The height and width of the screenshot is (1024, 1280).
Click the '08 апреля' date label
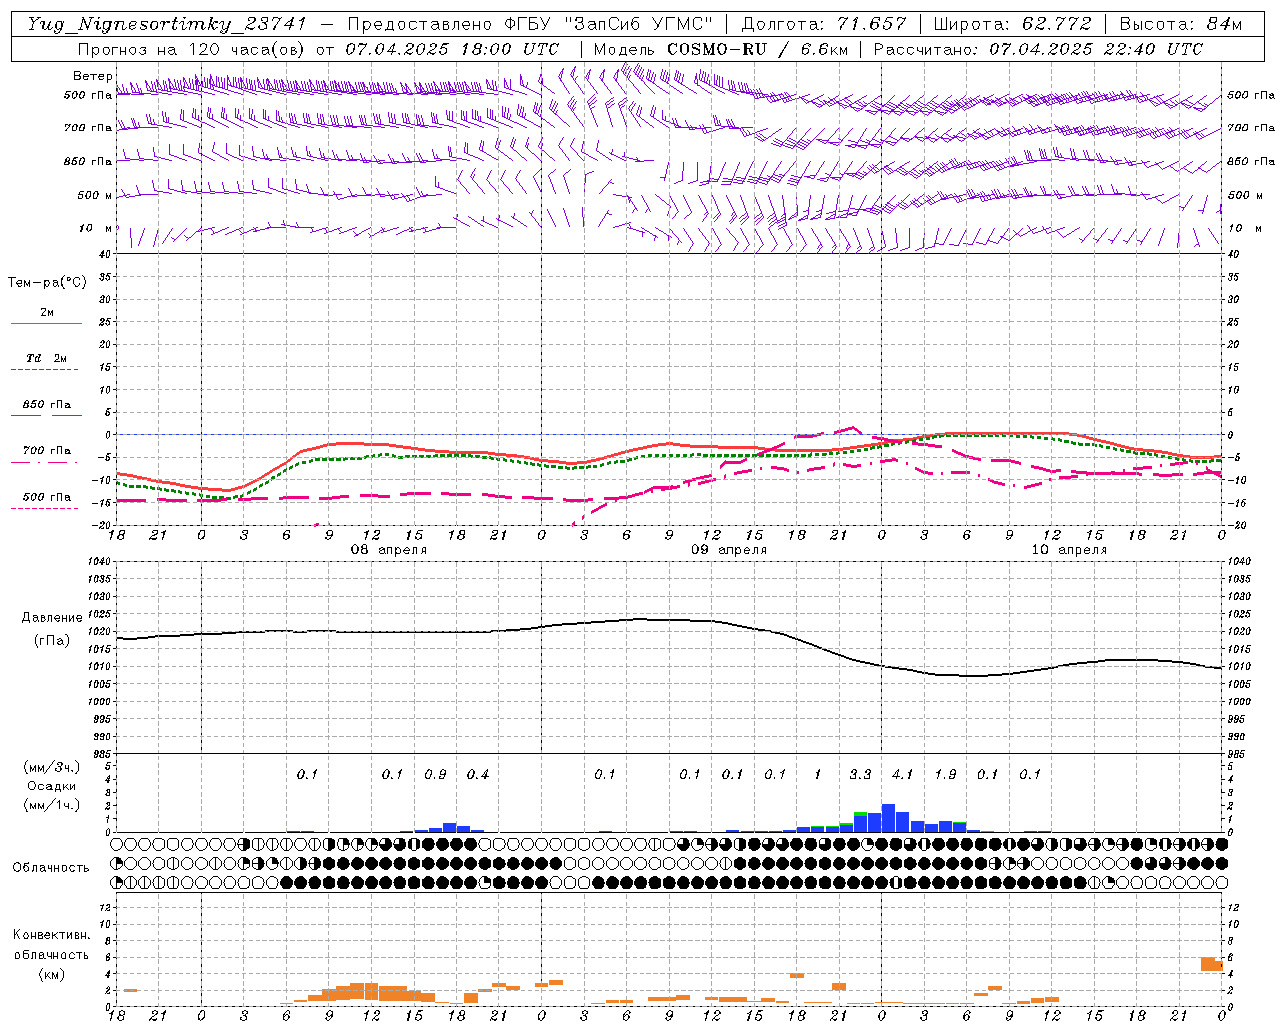click(x=388, y=550)
